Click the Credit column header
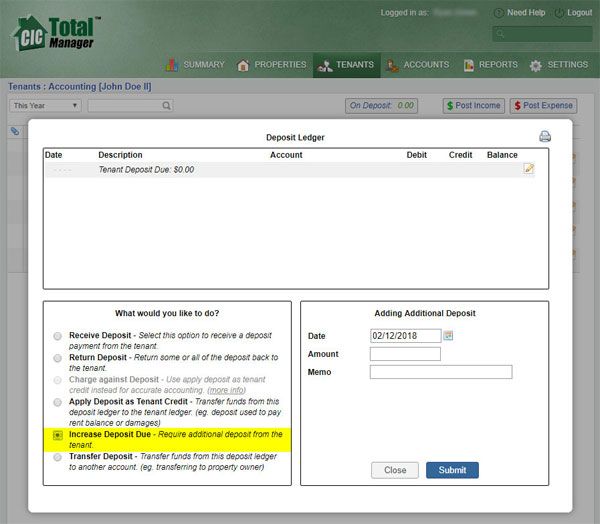Viewport: 600px width, 524px height. coord(460,155)
